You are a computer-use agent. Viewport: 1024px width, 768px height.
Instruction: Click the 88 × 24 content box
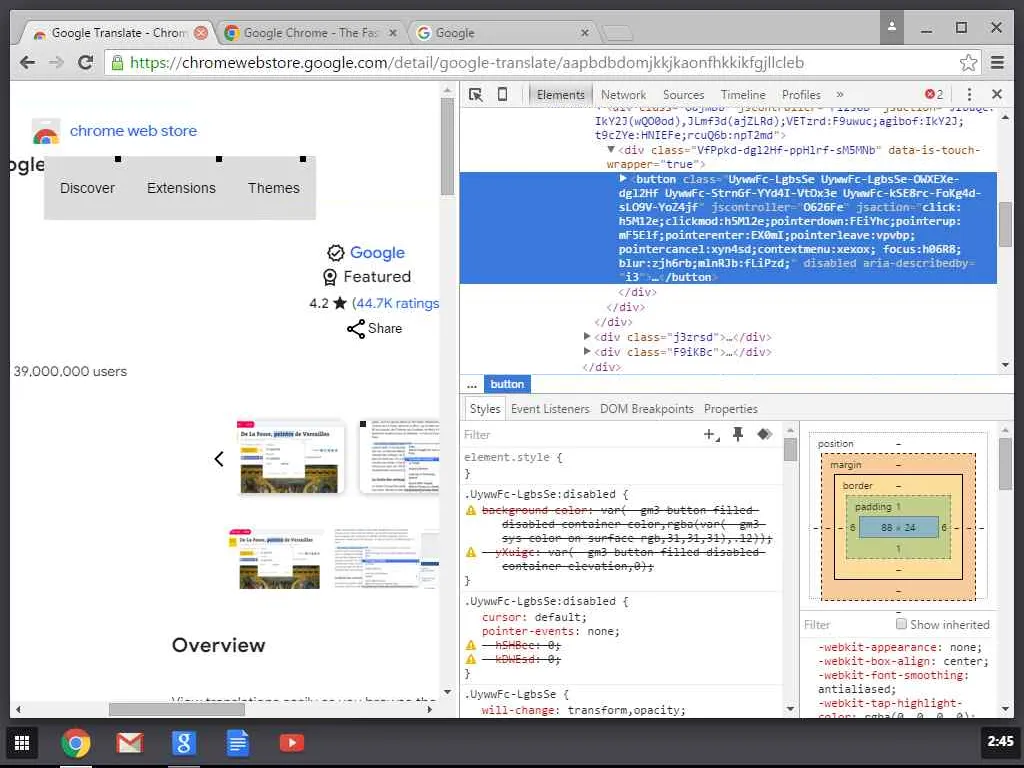click(898, 528)
